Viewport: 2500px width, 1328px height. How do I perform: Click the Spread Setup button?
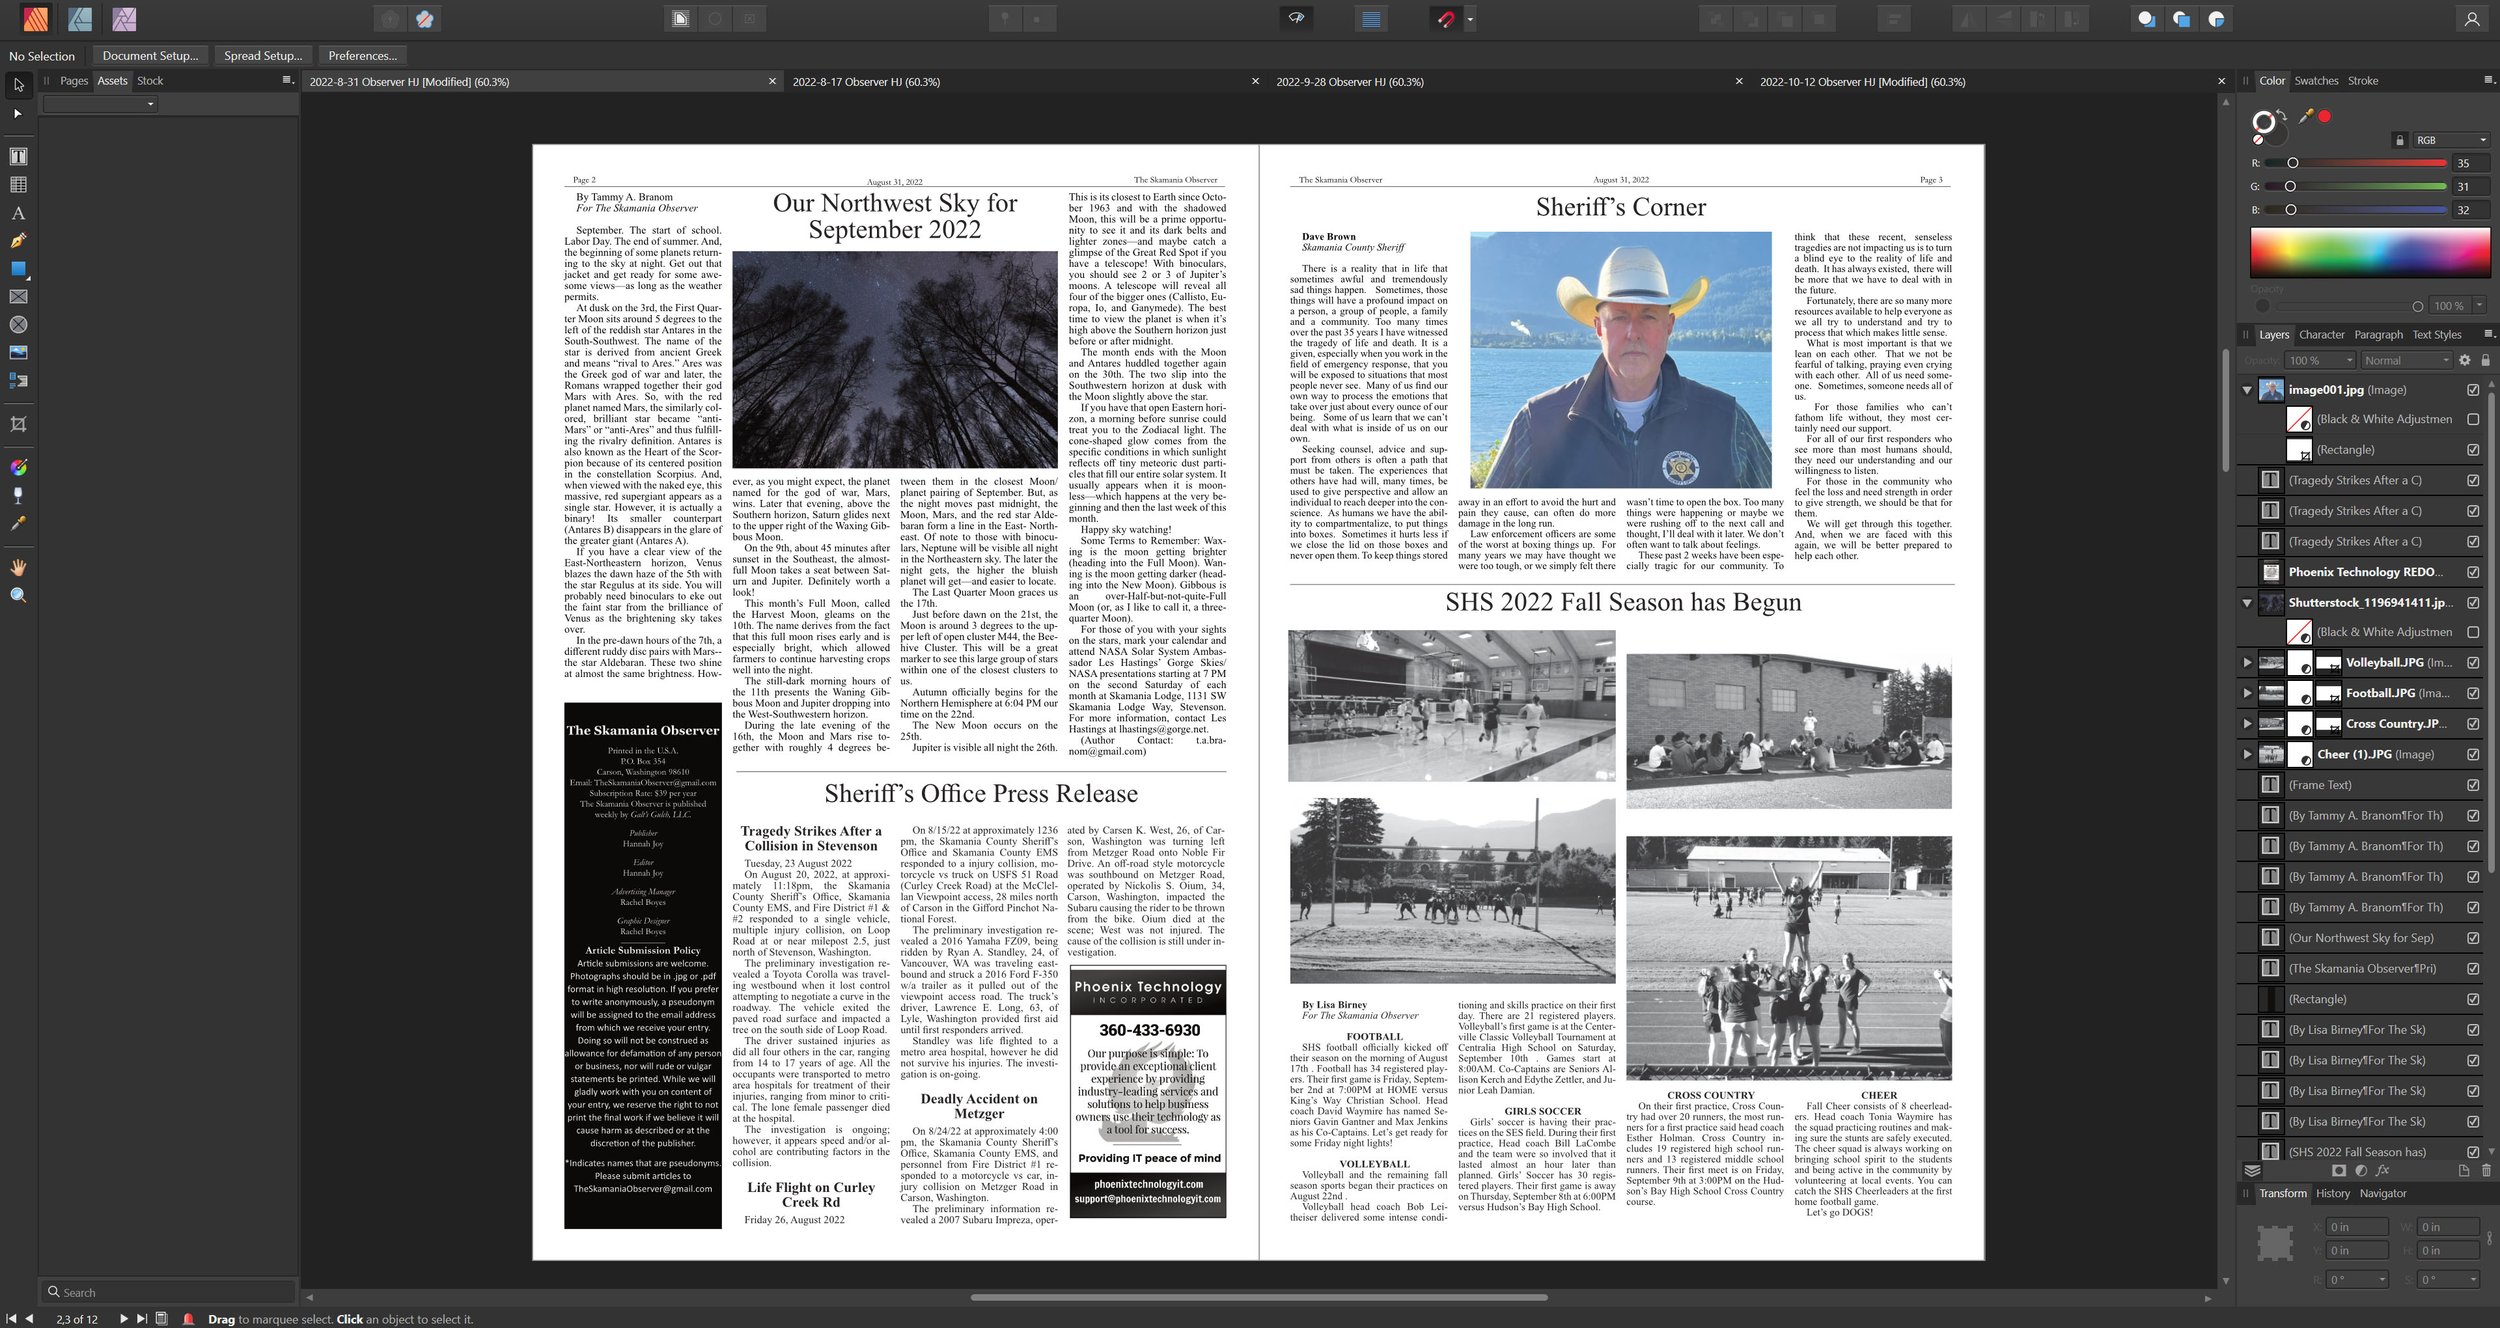click(263, 56)
